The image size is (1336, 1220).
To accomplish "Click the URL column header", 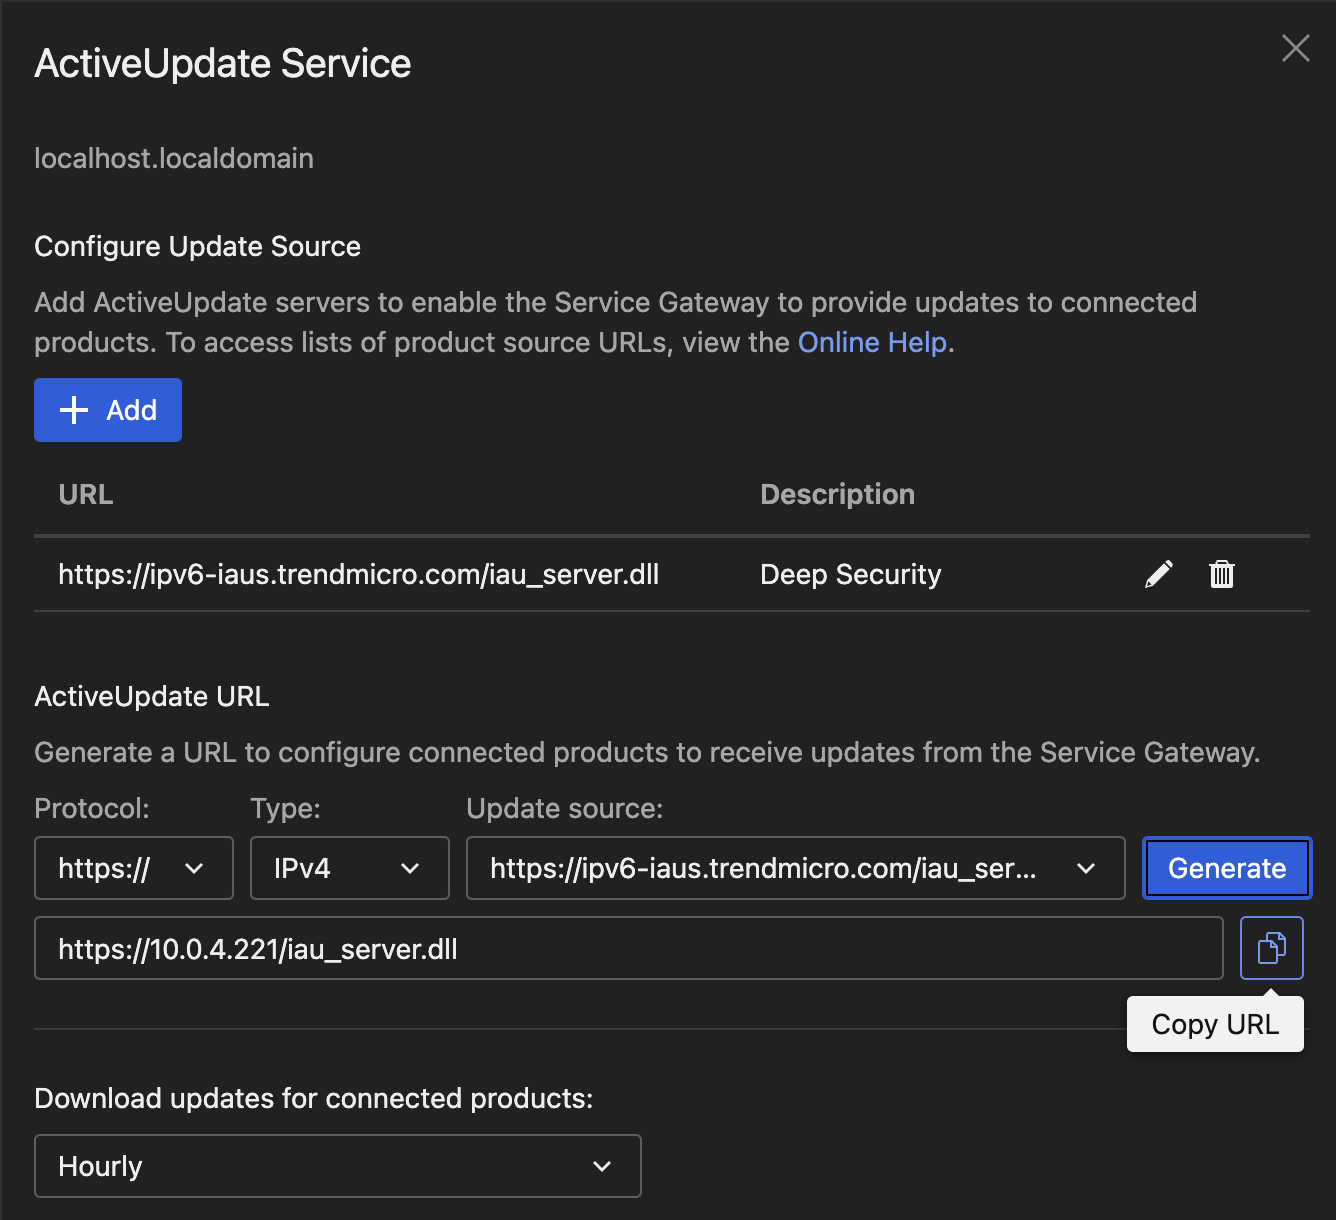I will pyautogui.click(x=86, y=494).
